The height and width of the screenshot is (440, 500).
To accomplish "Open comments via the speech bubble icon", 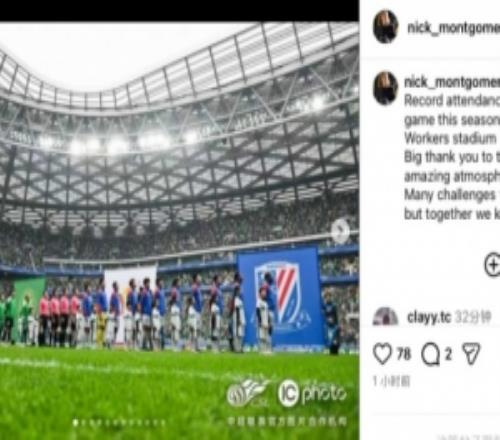I will click(x=430, y=354).
